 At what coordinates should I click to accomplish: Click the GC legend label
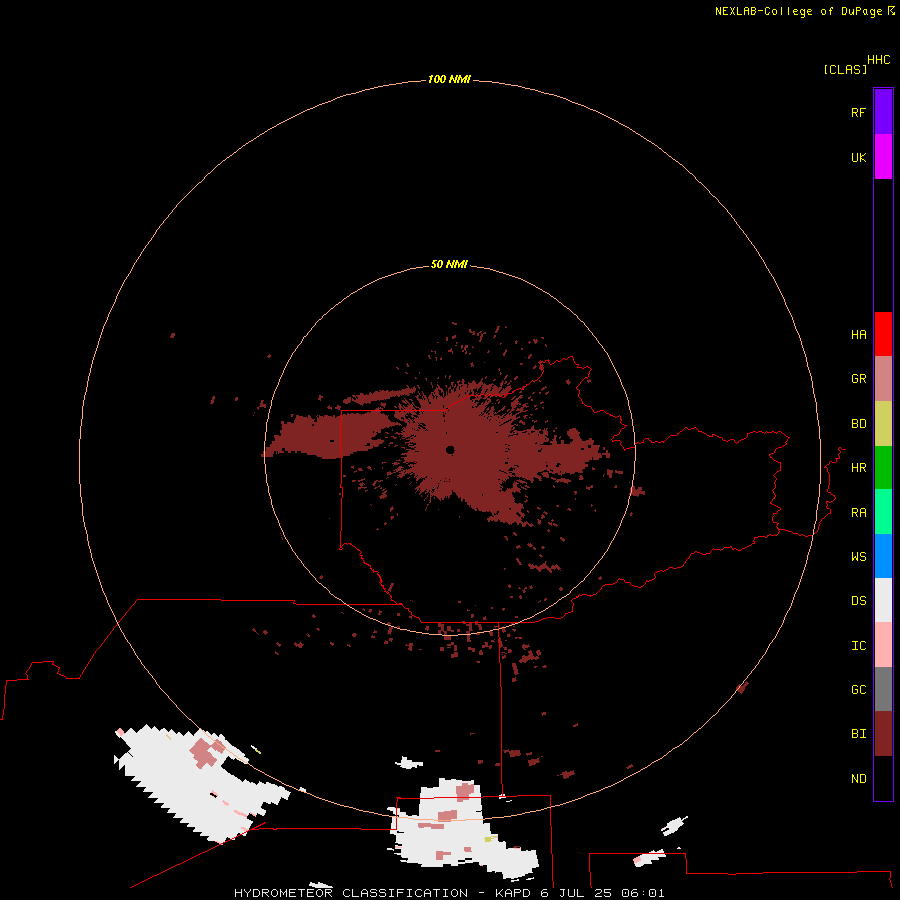point(858,690)
